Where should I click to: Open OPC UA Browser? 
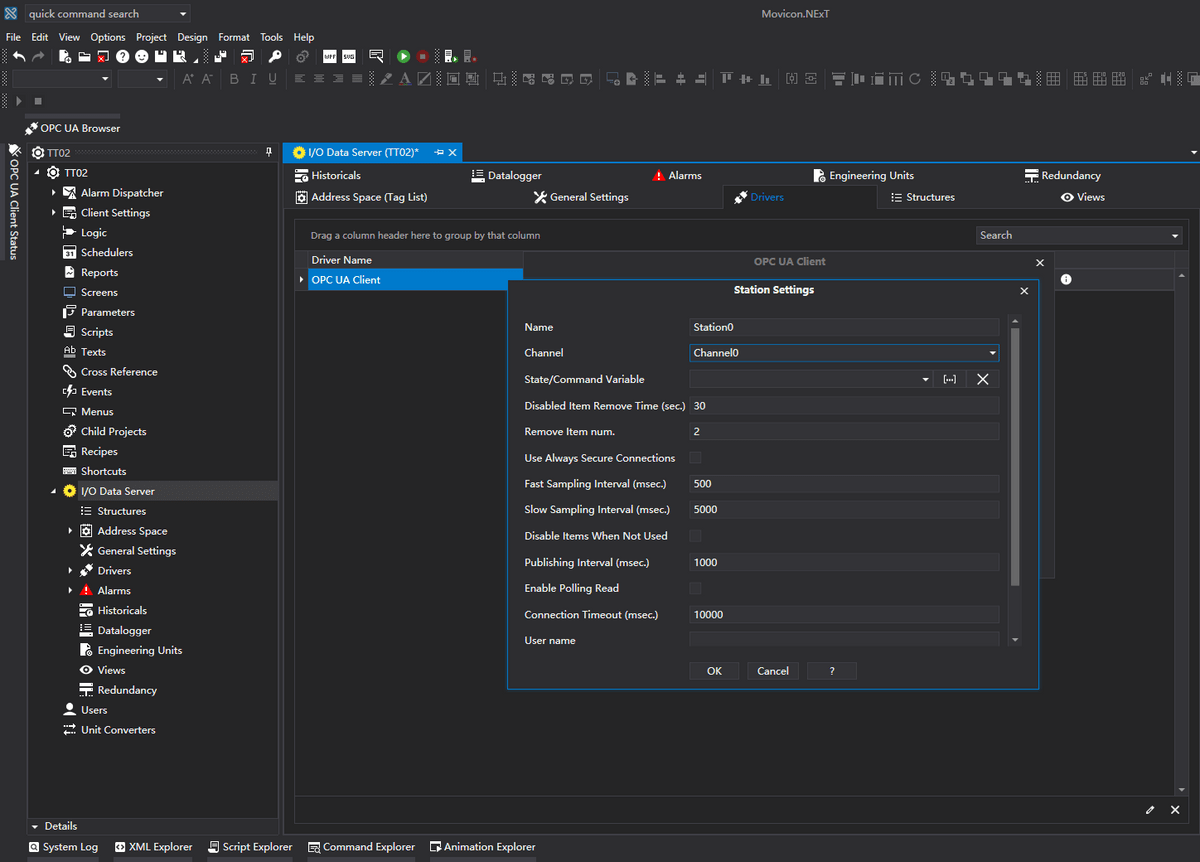pos(72,128)
